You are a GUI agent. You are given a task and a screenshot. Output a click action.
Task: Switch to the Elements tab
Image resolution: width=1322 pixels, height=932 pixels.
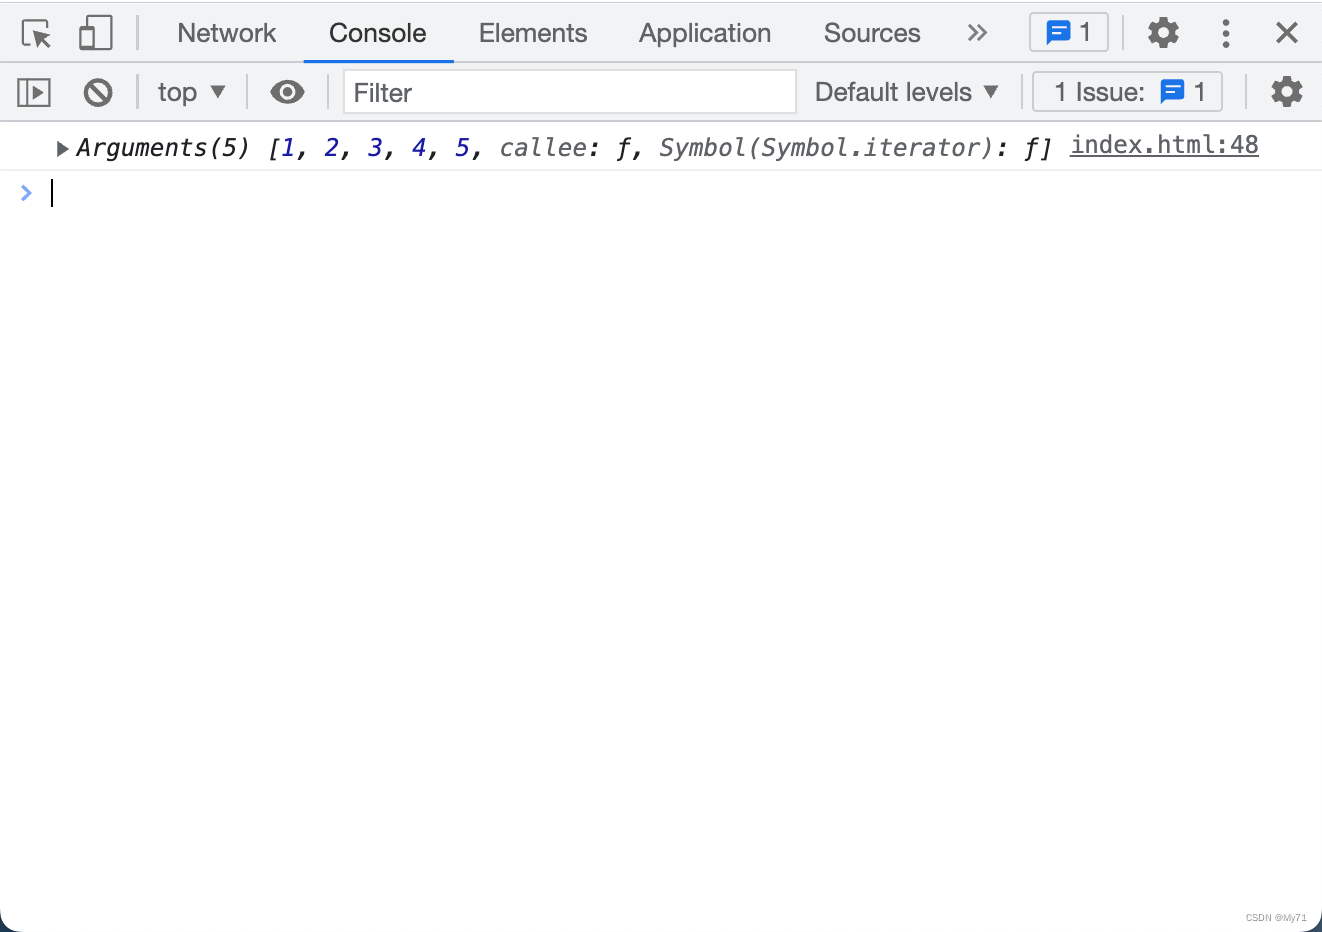[532, 33]
